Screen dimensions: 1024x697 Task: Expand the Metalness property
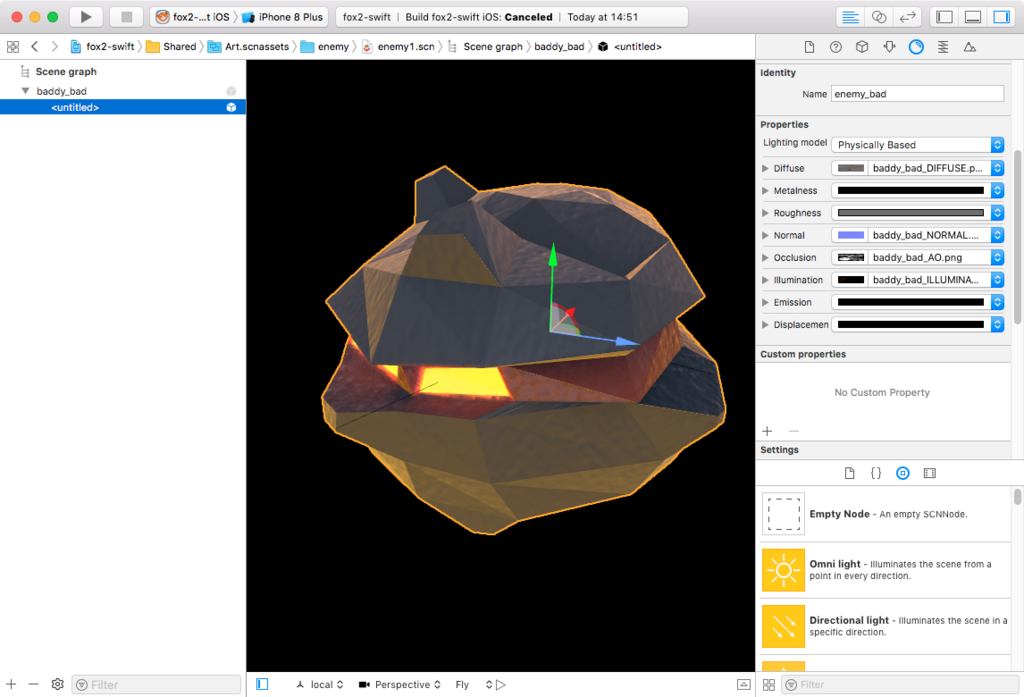[765, 191]
